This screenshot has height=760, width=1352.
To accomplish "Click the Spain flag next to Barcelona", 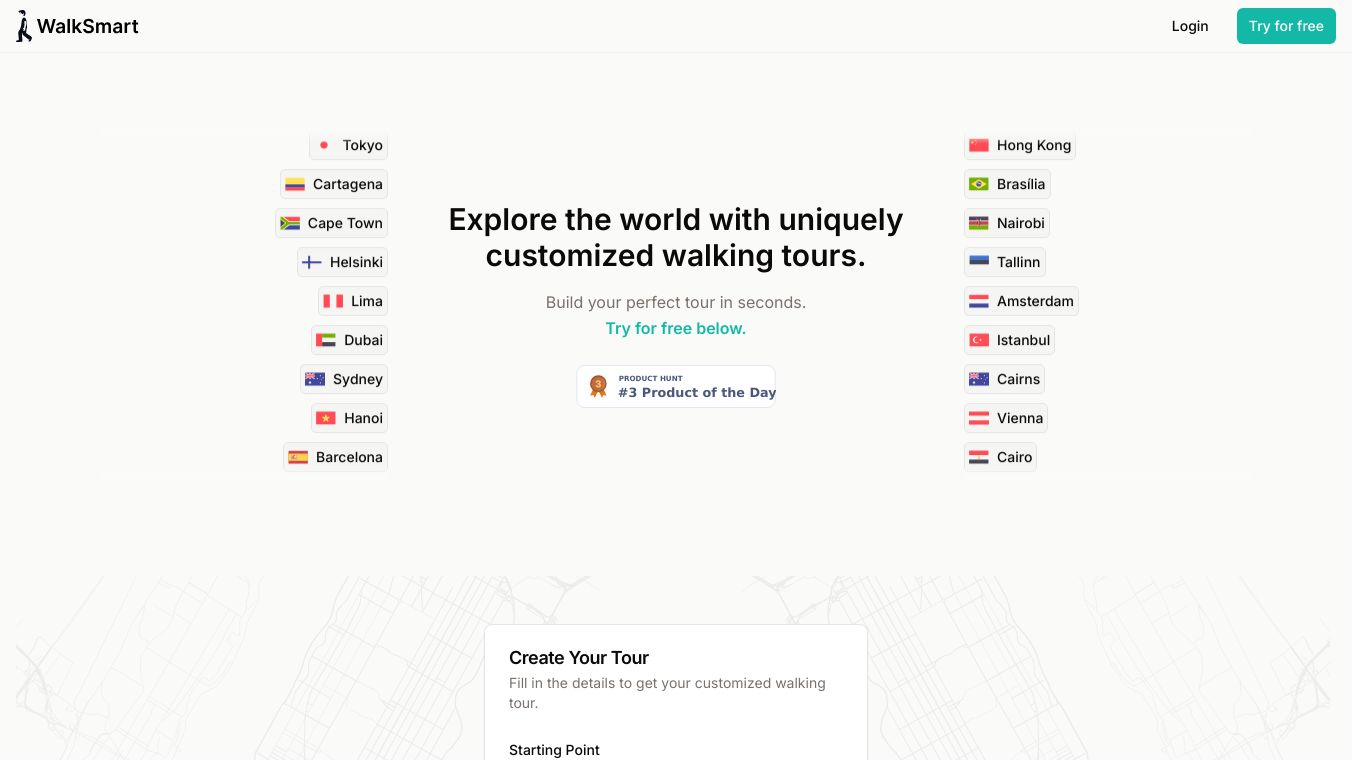I will pos(298,457).
